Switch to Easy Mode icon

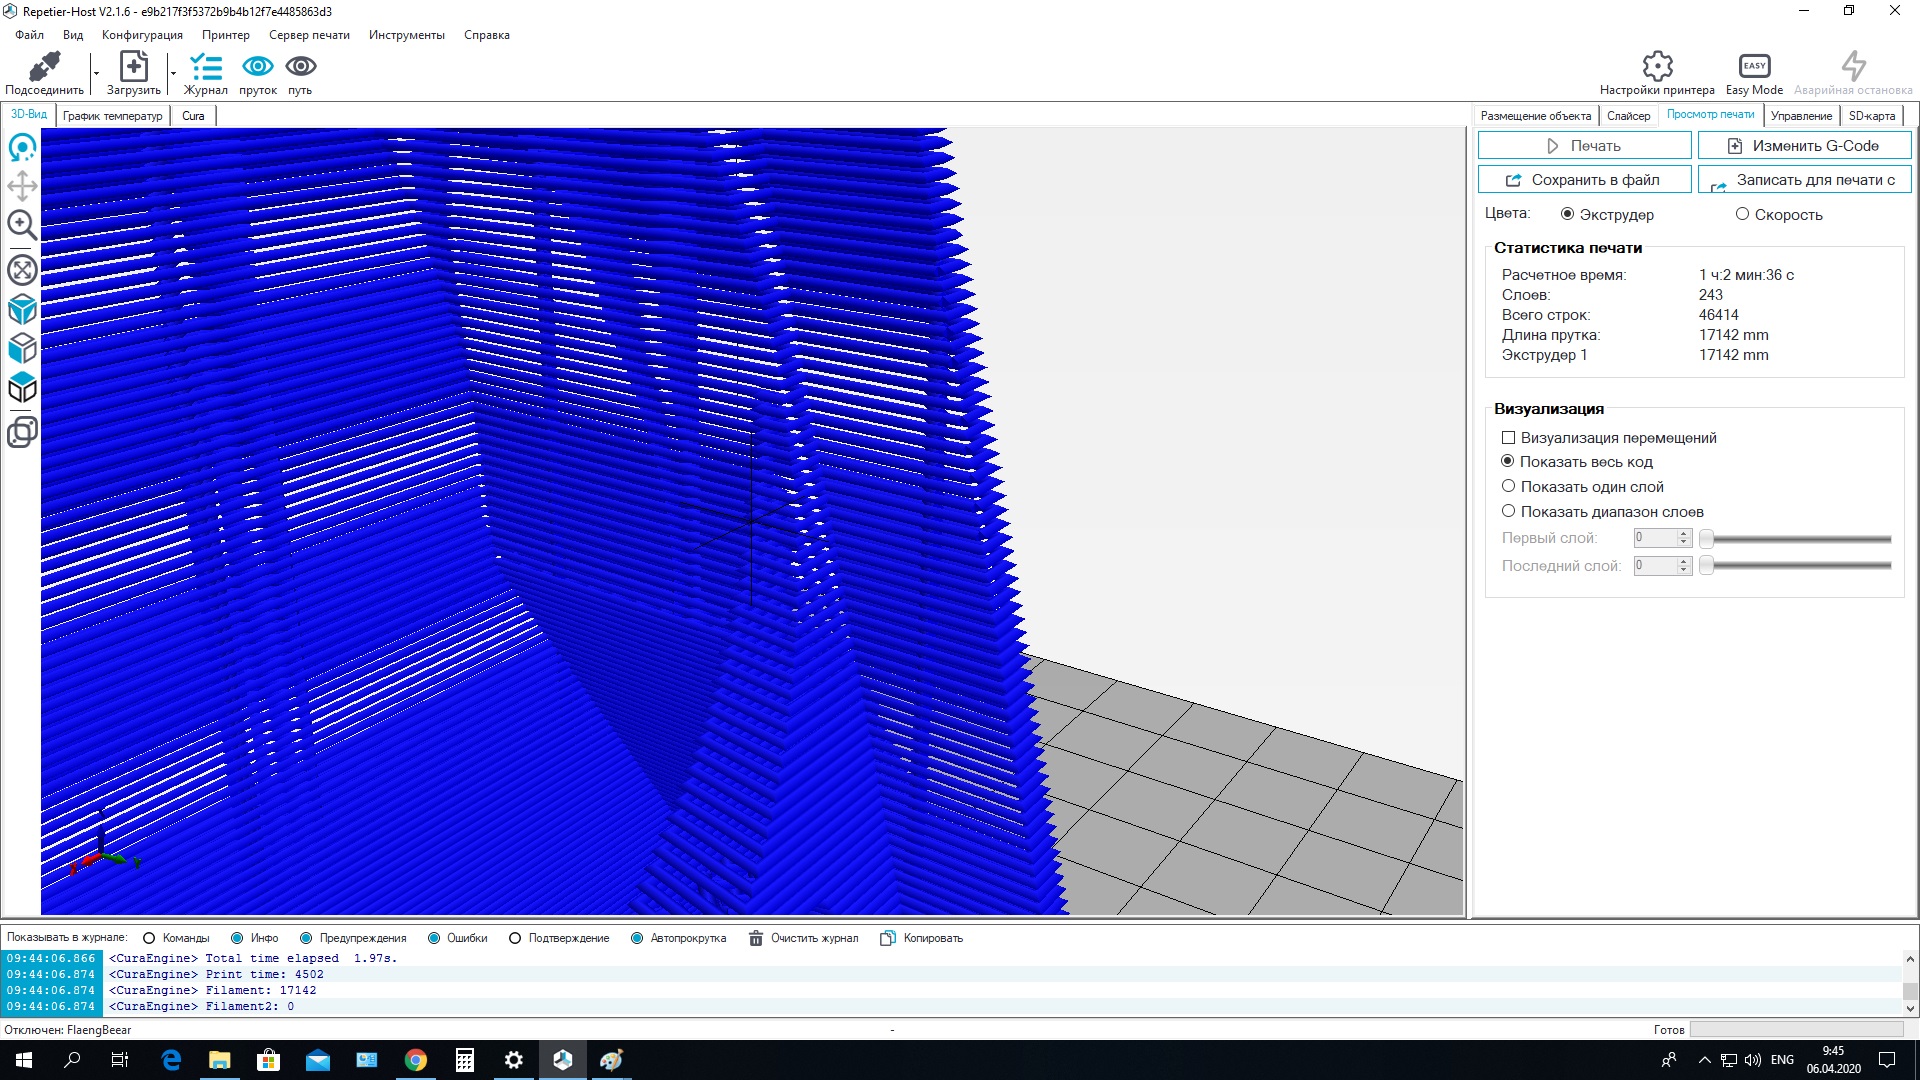coord(1754,66)
